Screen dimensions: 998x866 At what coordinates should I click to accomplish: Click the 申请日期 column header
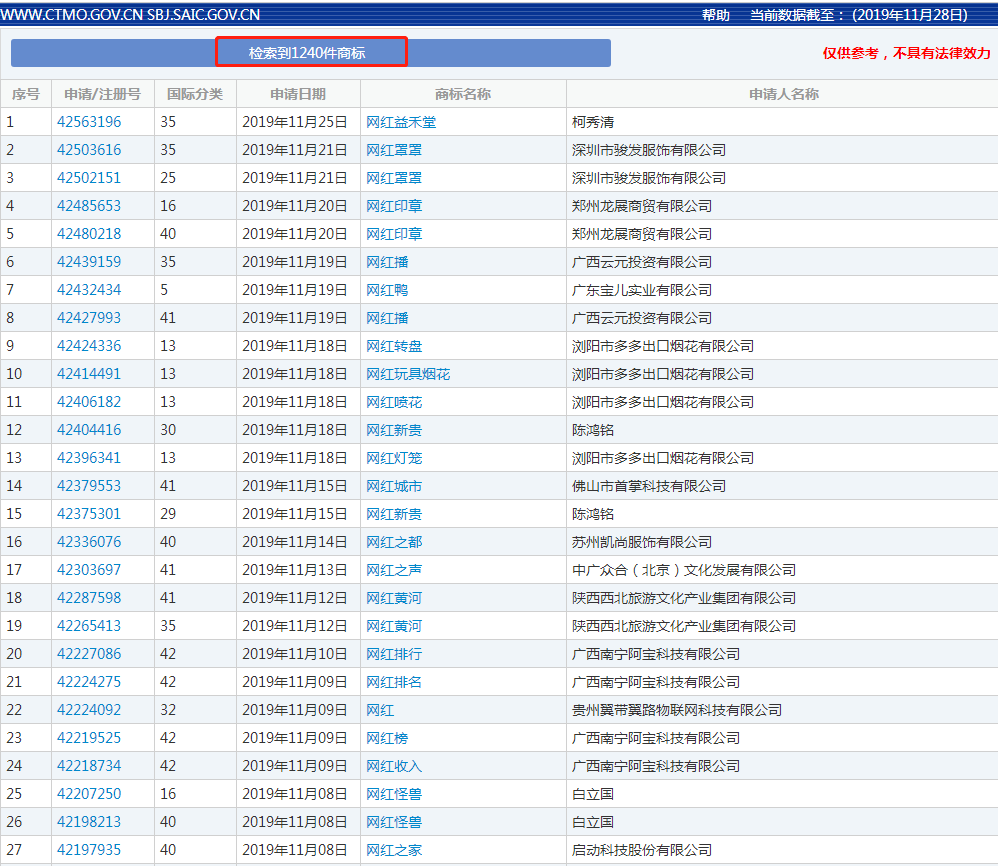[298, 94]
